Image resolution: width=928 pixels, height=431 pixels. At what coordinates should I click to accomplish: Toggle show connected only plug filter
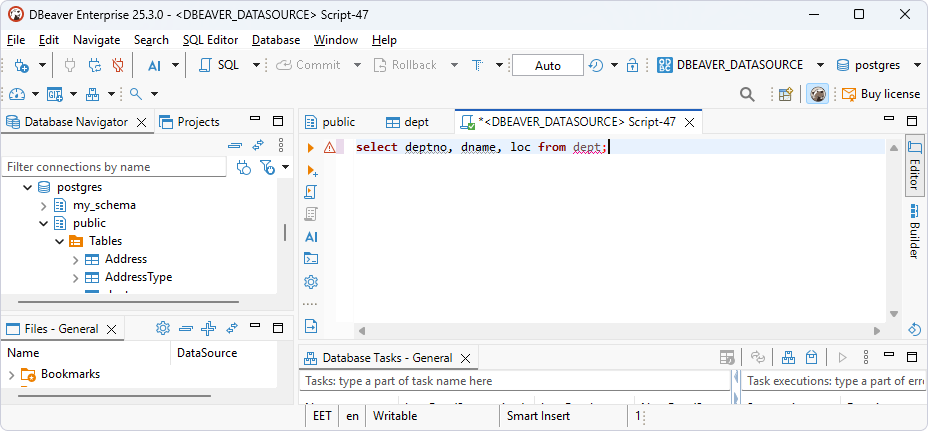pos(243,168)
